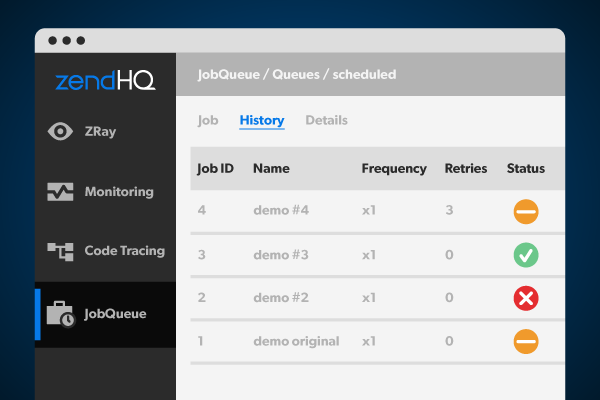Screen dimensions: 600x400
Task: Click the Code Tracing hierarchy icon
Action: [60, 251]
